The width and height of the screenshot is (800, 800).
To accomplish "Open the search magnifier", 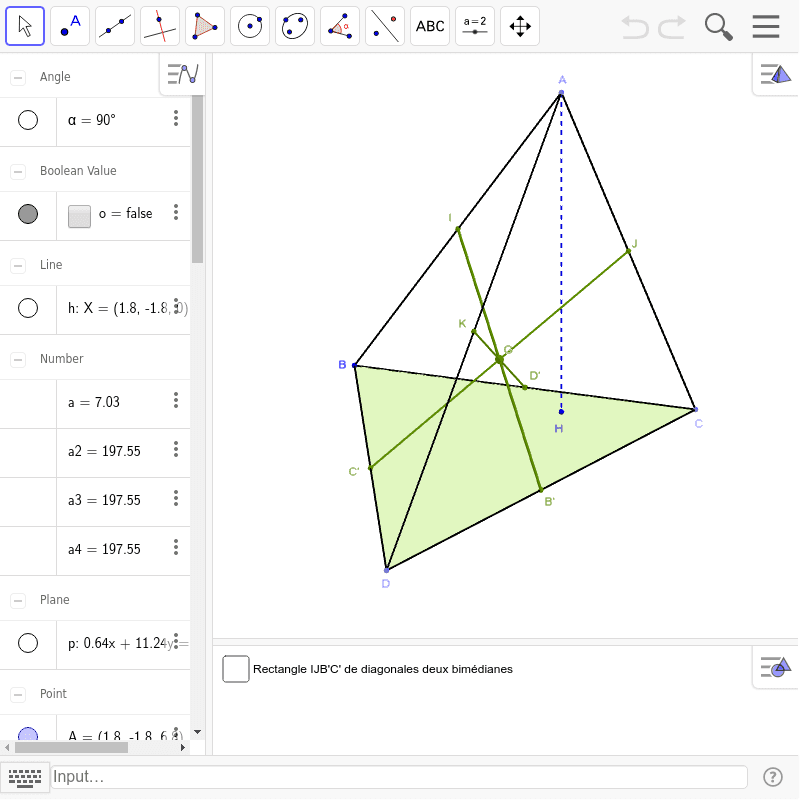I will click(718, 27).
